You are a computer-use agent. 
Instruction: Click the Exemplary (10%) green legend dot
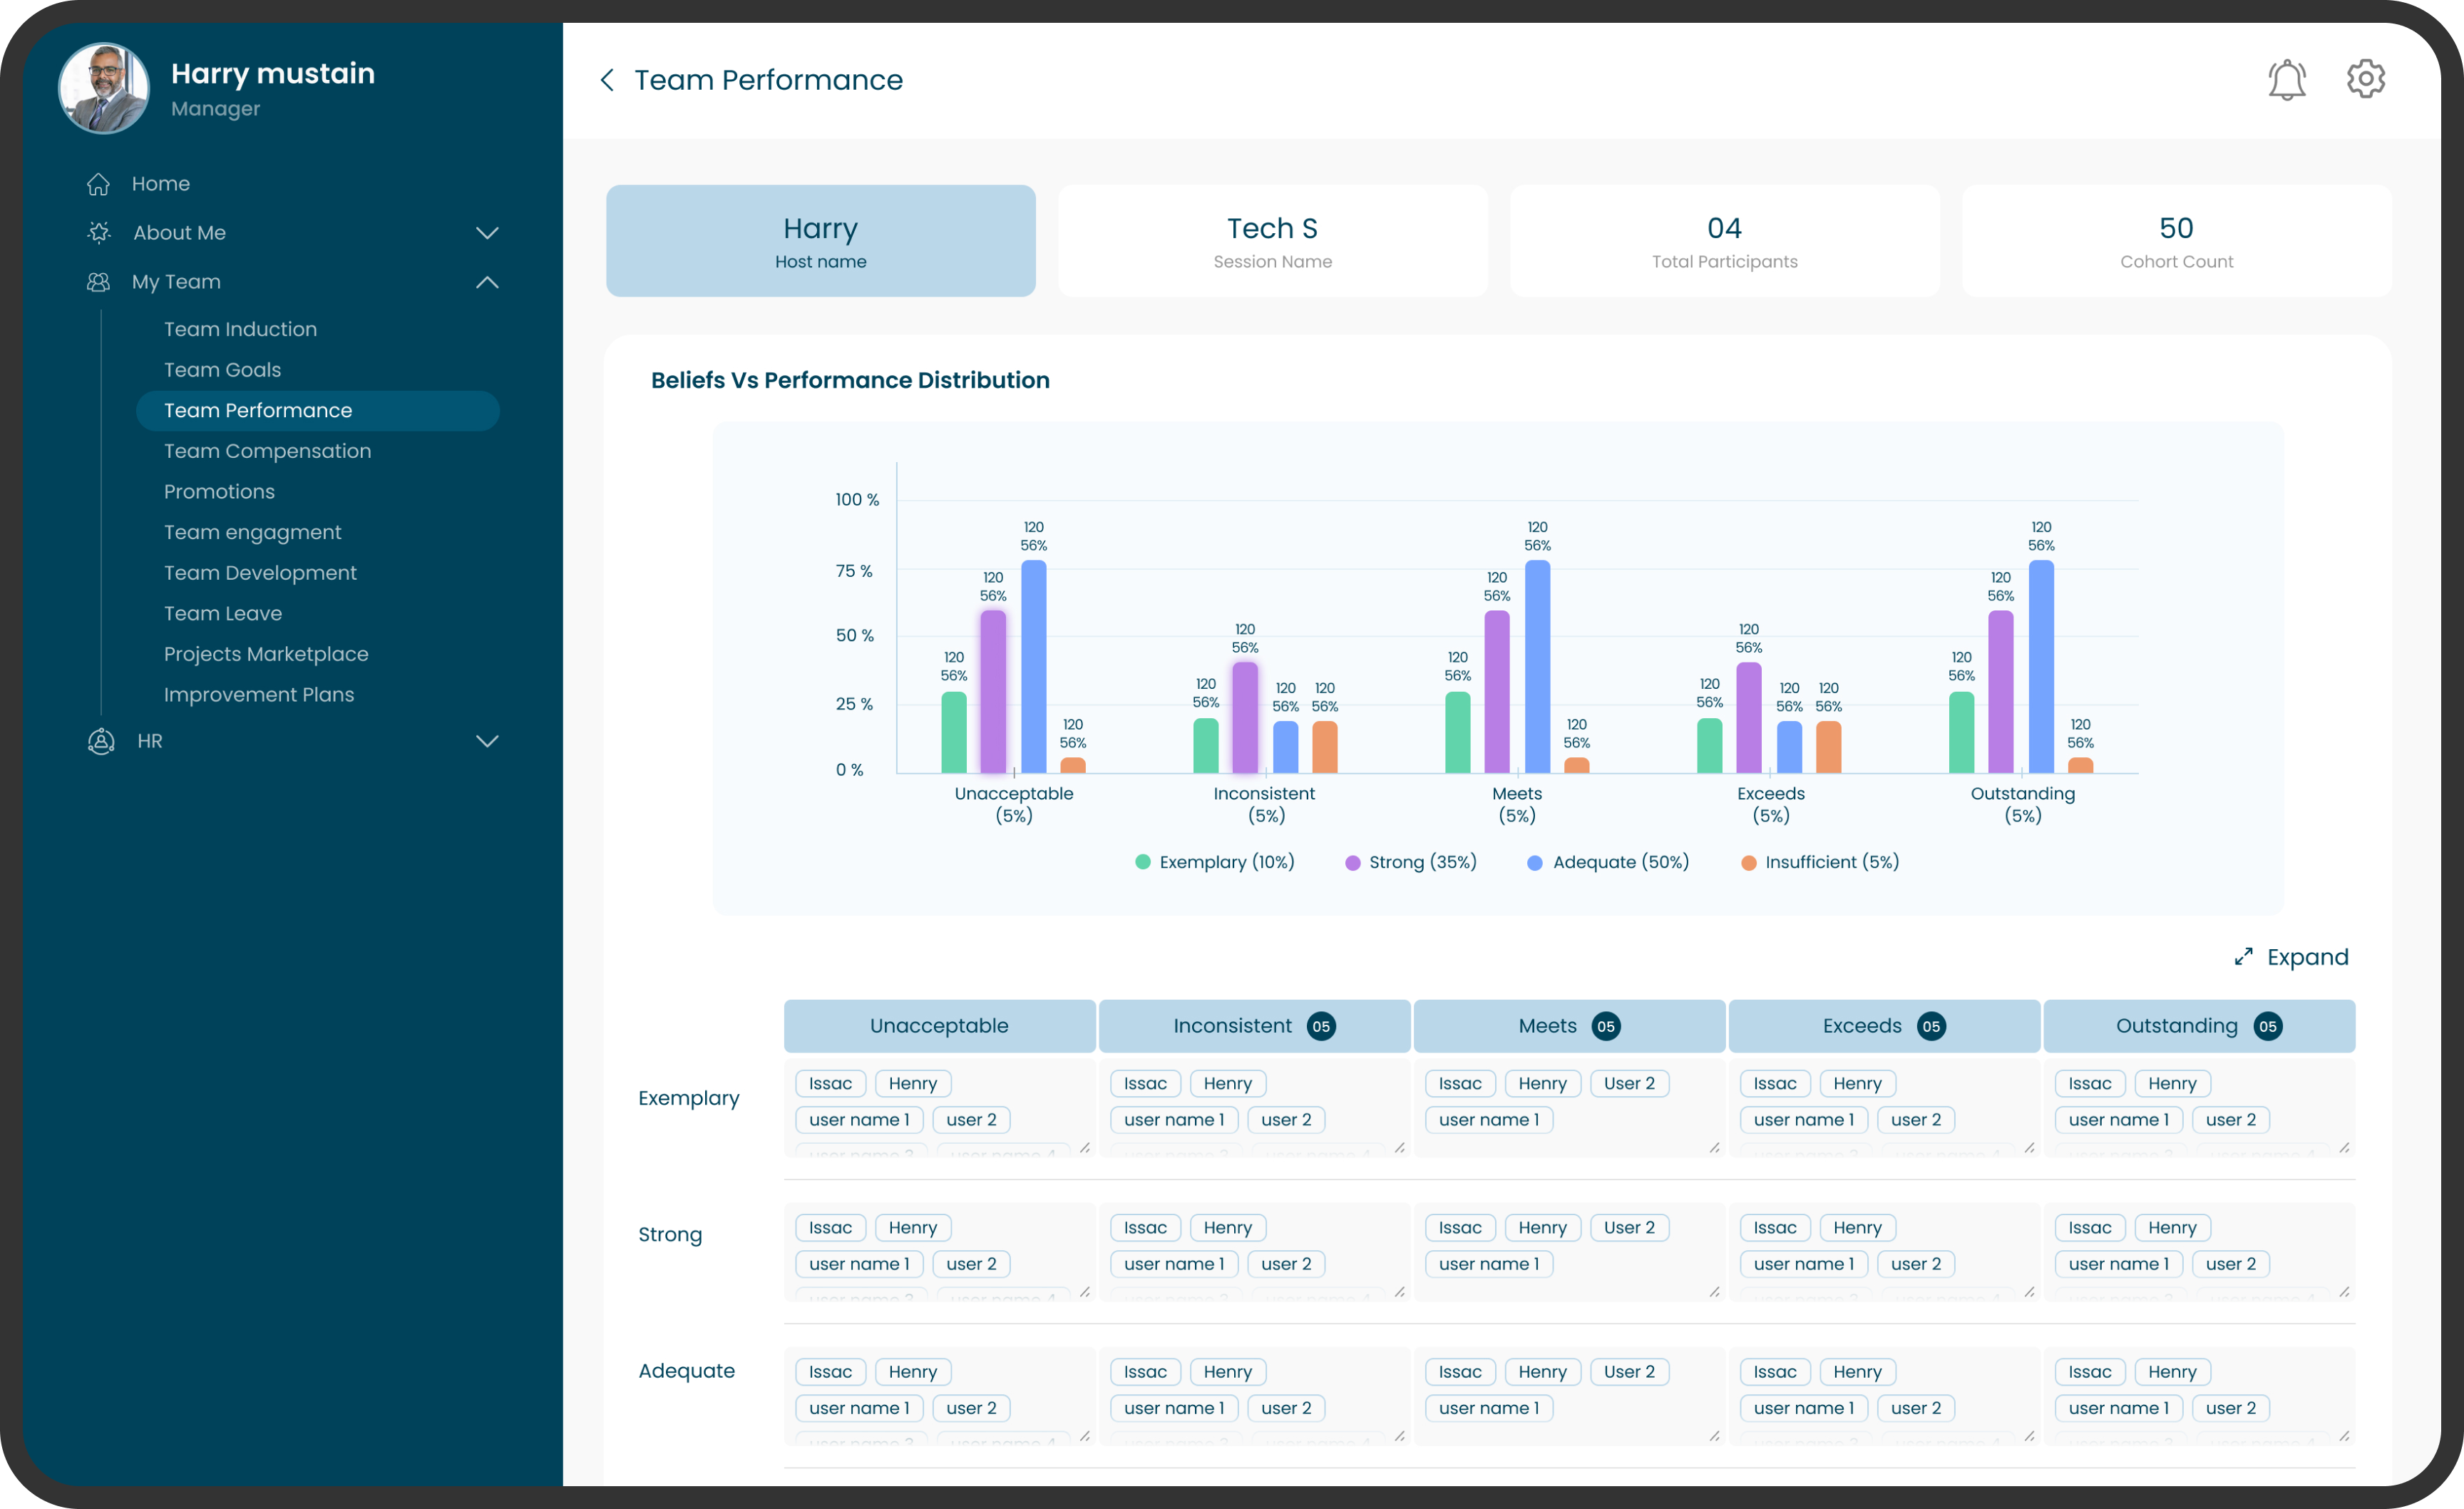1142,862
